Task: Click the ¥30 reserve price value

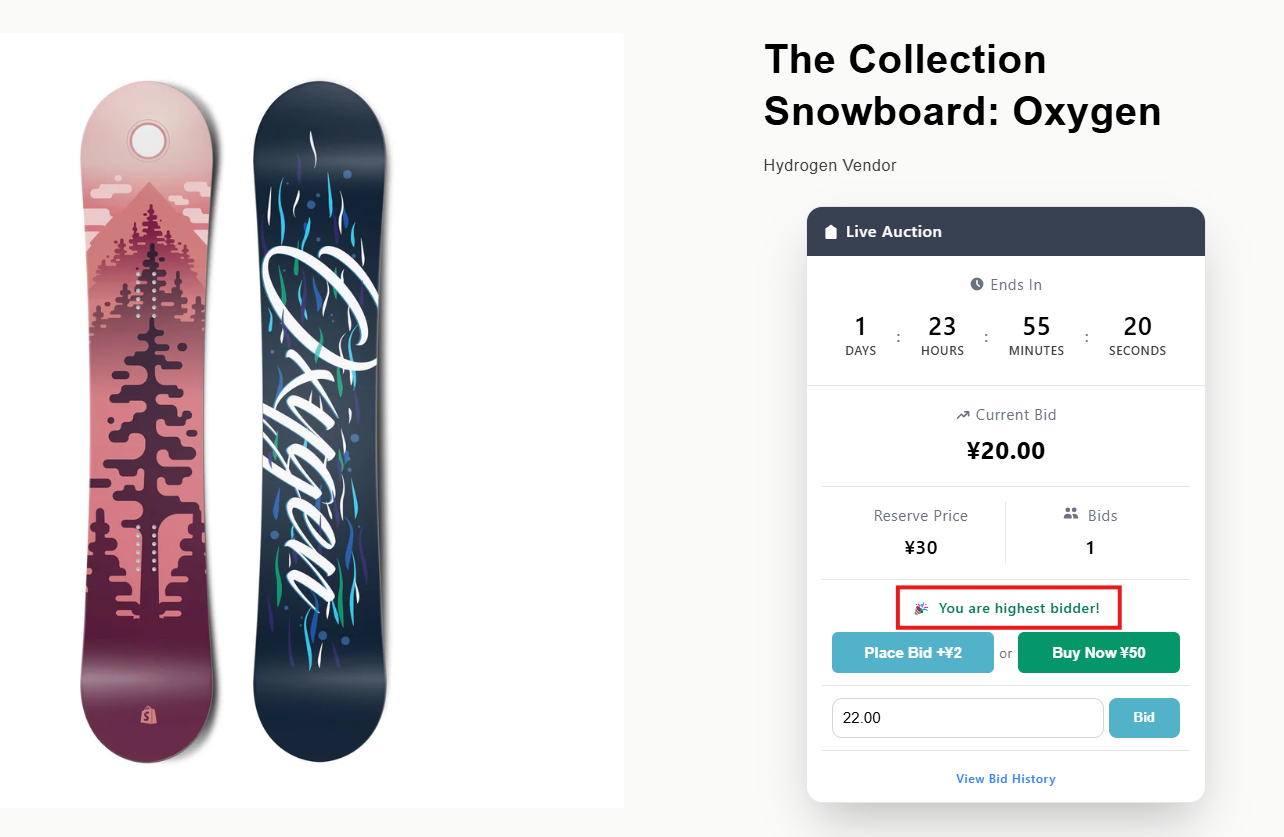Action: click(x=920, y=548)
